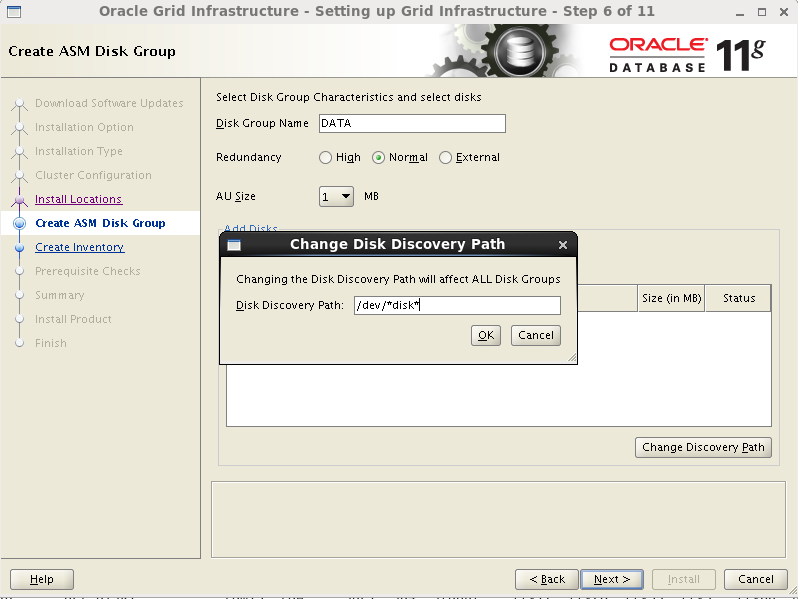798x599 pixels.
Task: Click the Back button
Action: click(547, 579)
